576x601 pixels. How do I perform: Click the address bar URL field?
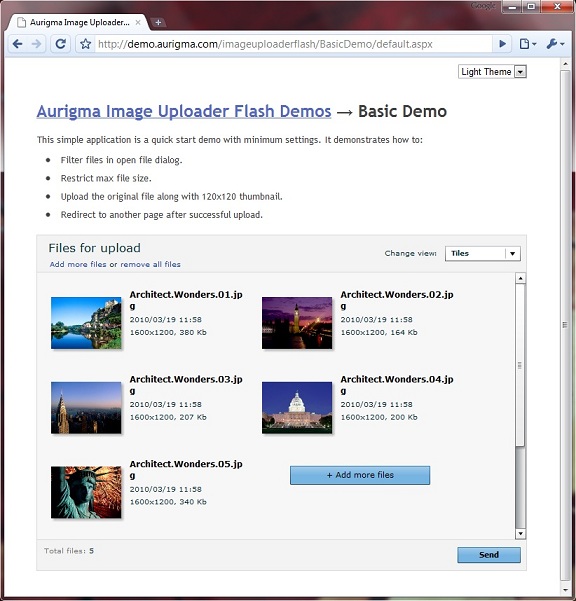click(293, 44)
